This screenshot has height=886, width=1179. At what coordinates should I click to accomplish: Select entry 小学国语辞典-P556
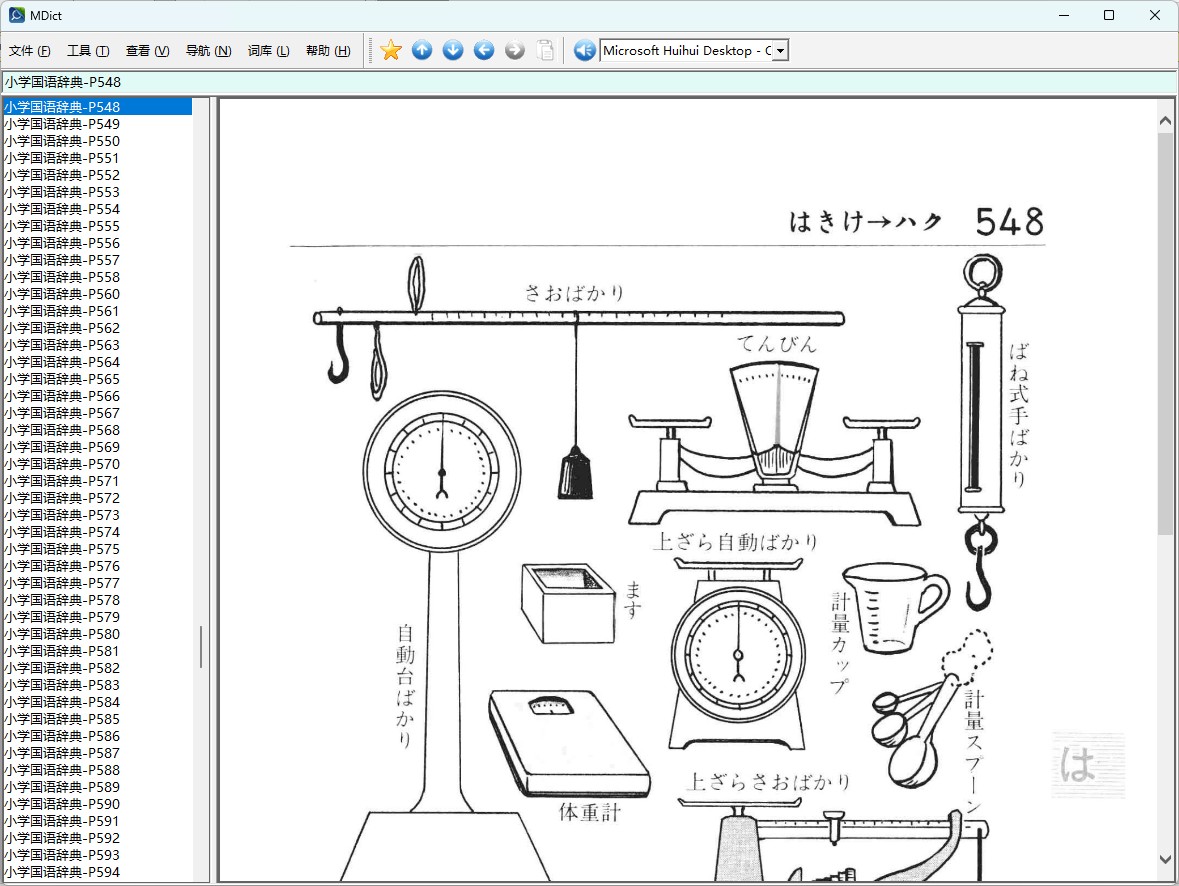click(97, 243)
